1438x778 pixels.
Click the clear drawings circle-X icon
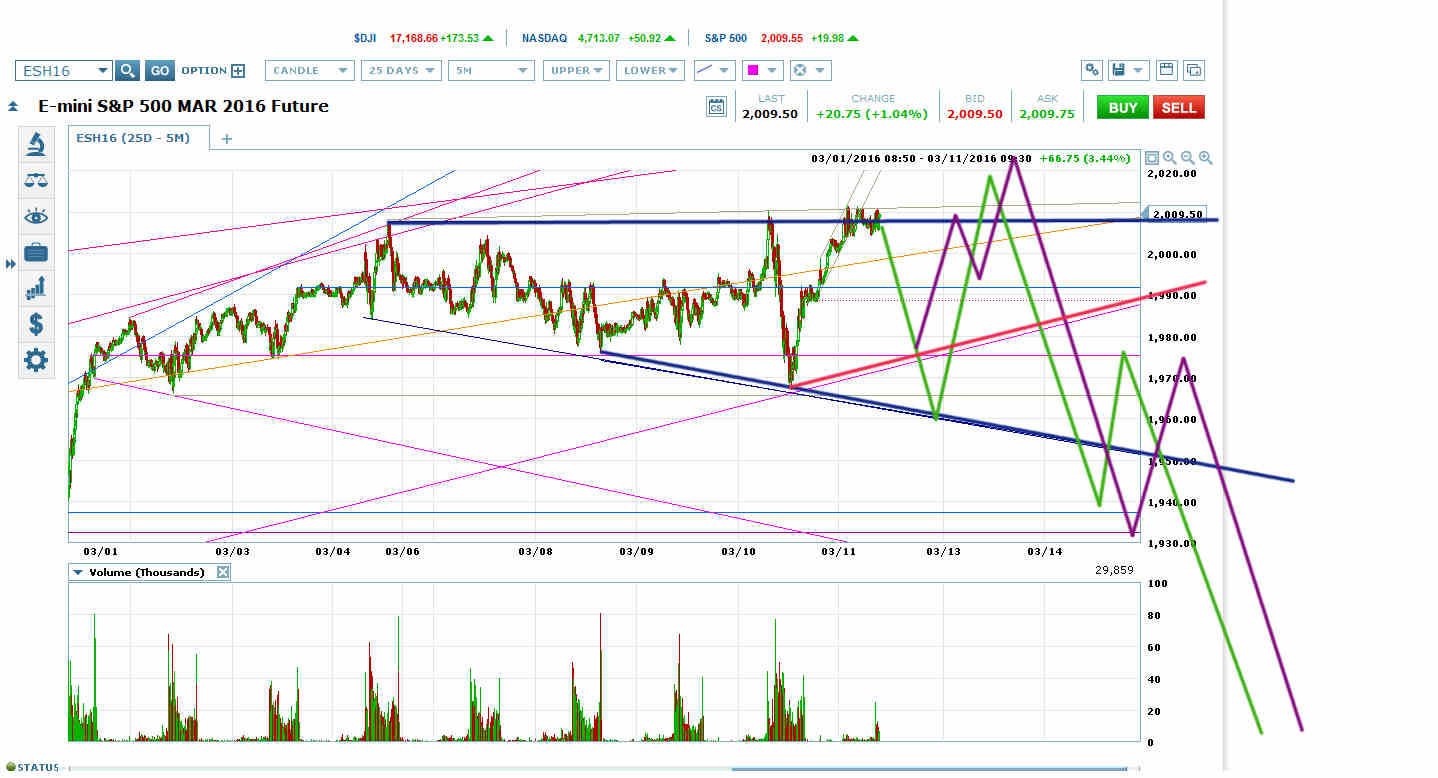(x=799, y=70)
